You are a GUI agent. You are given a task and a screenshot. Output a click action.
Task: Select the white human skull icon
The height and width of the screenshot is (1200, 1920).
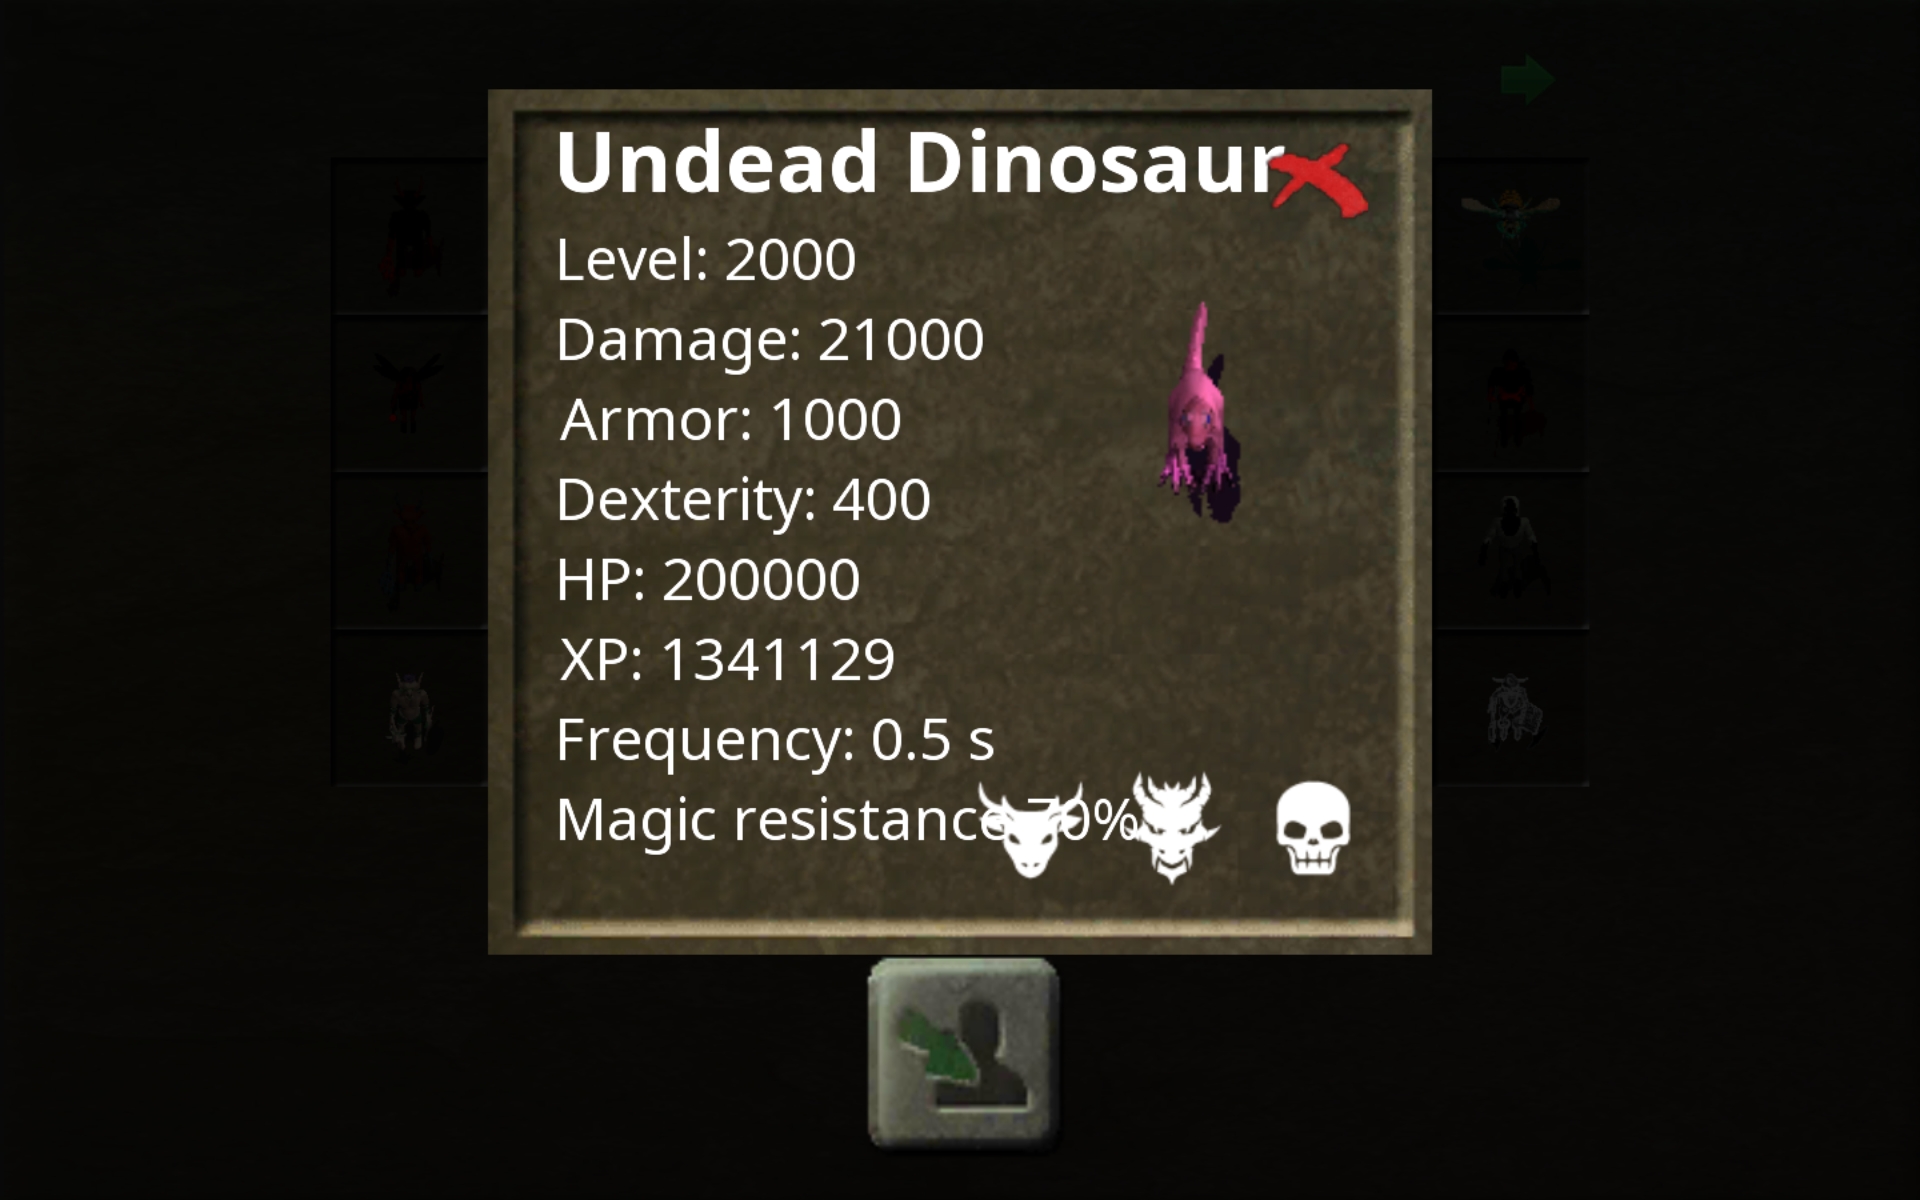(1312, 829)
